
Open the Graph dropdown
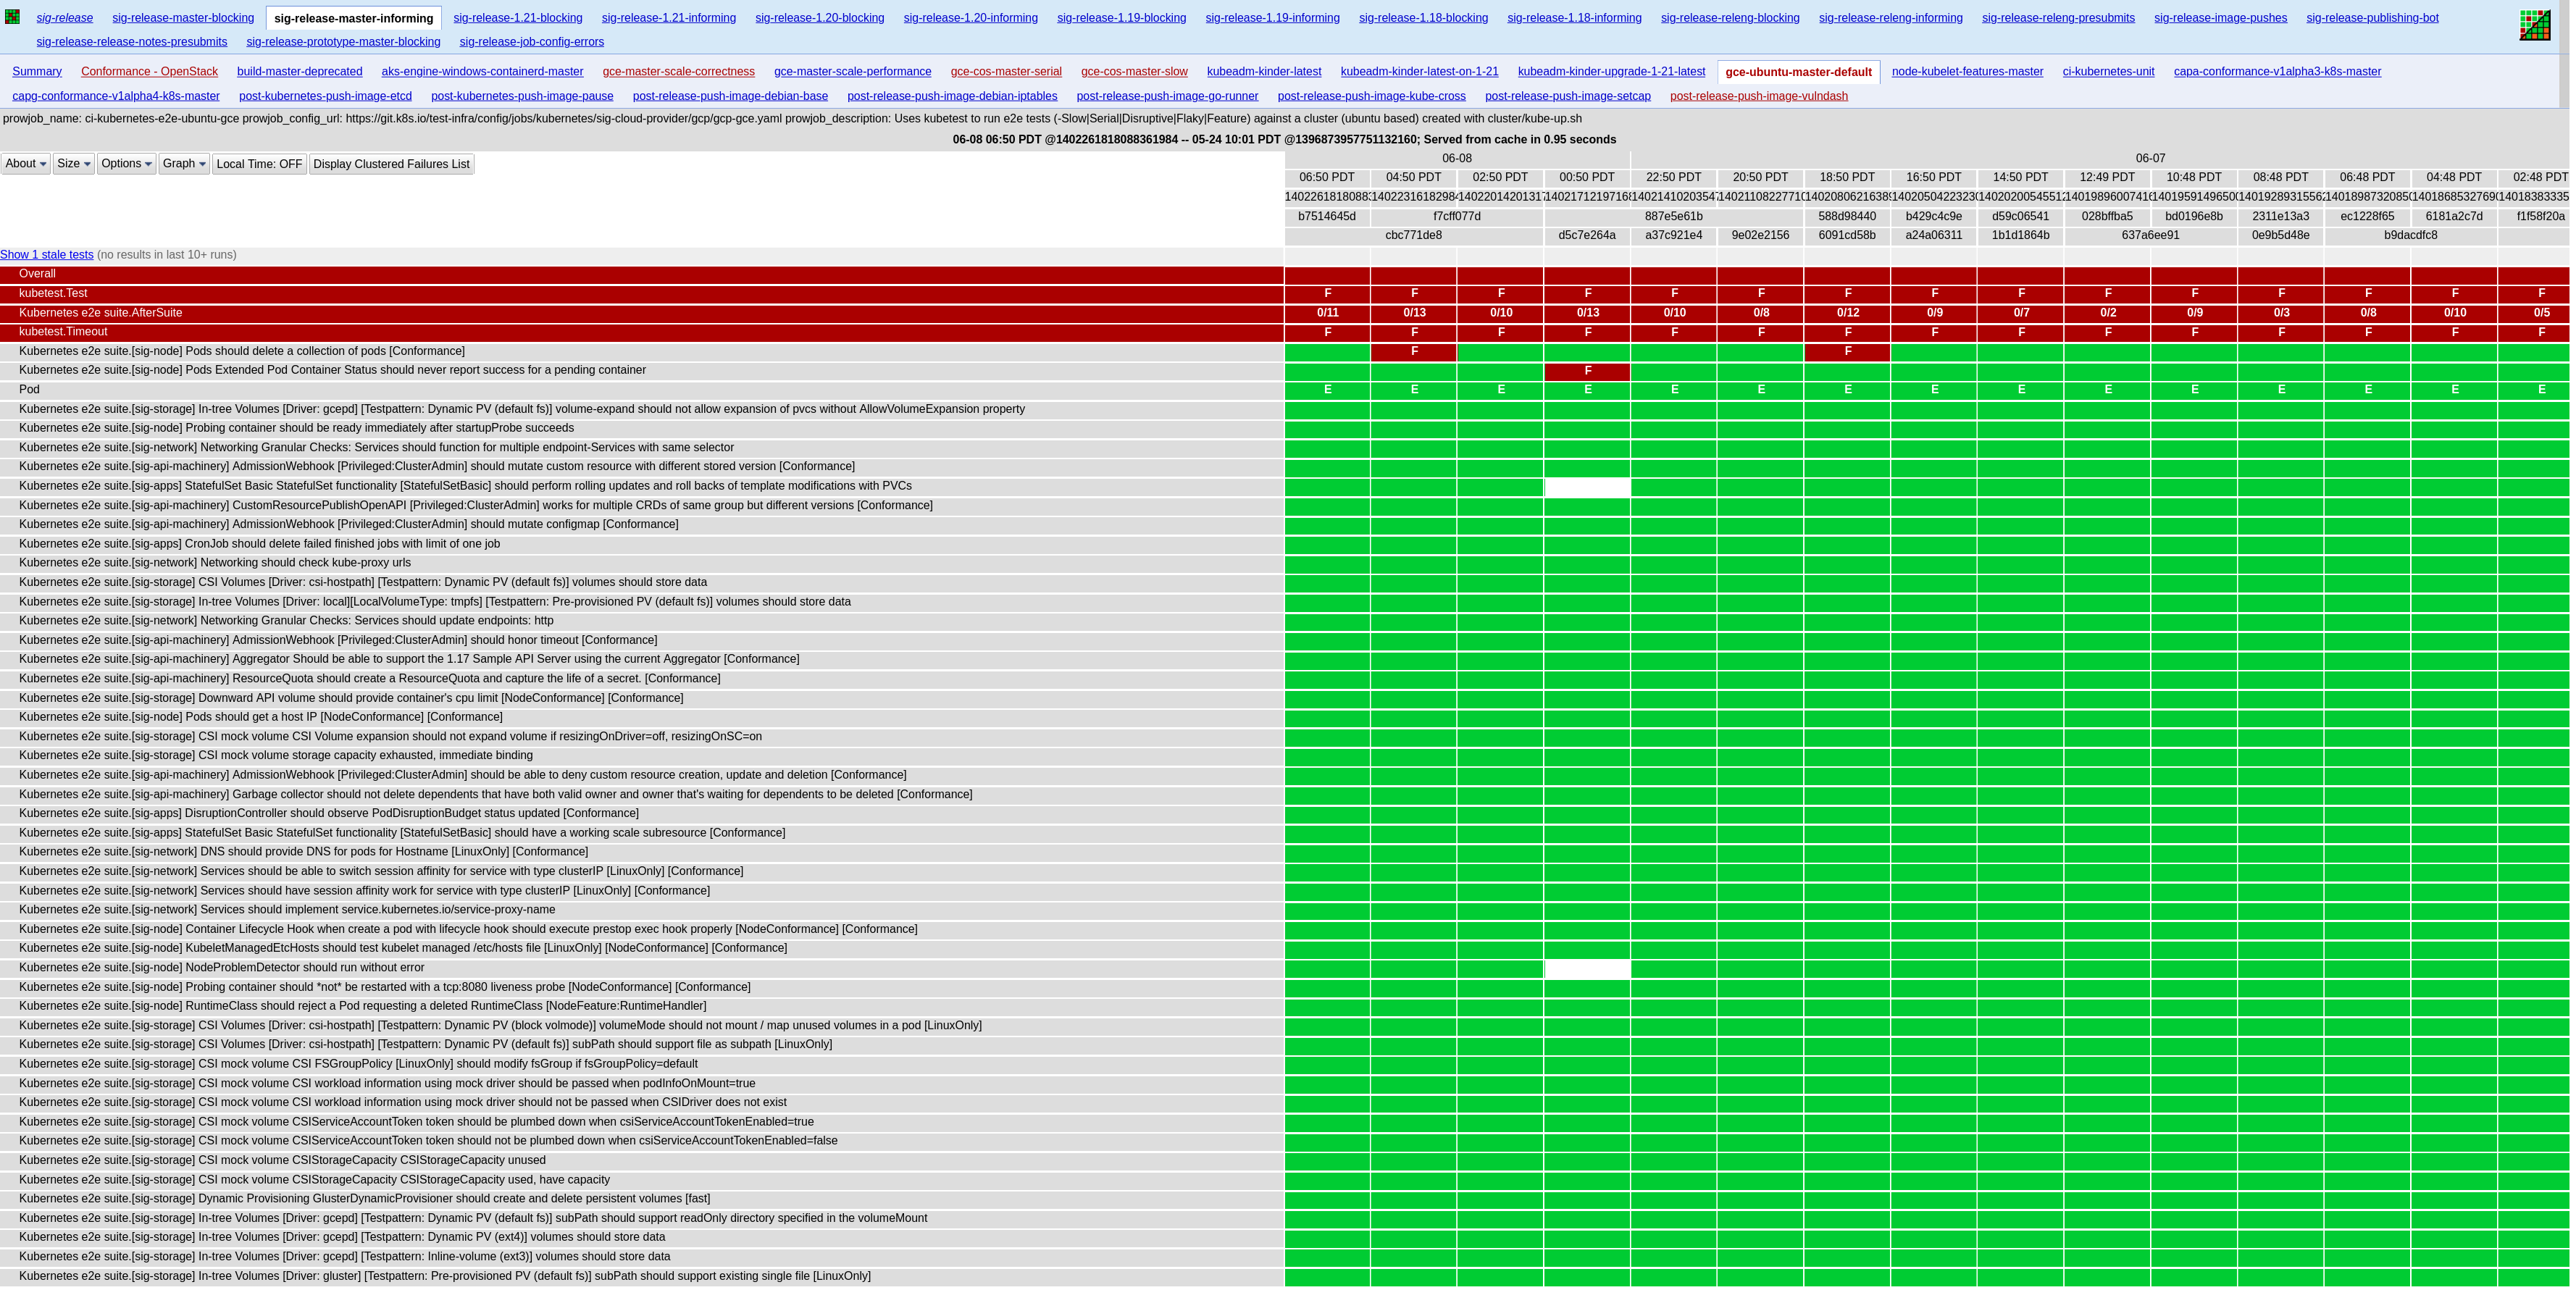click(x=184, y=164)
